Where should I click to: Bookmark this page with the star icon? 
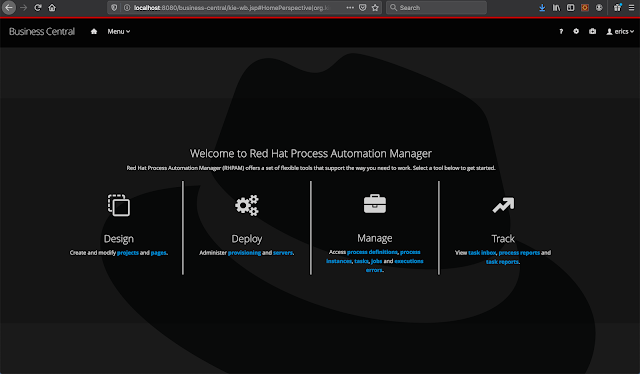click(x=375, y=8)
